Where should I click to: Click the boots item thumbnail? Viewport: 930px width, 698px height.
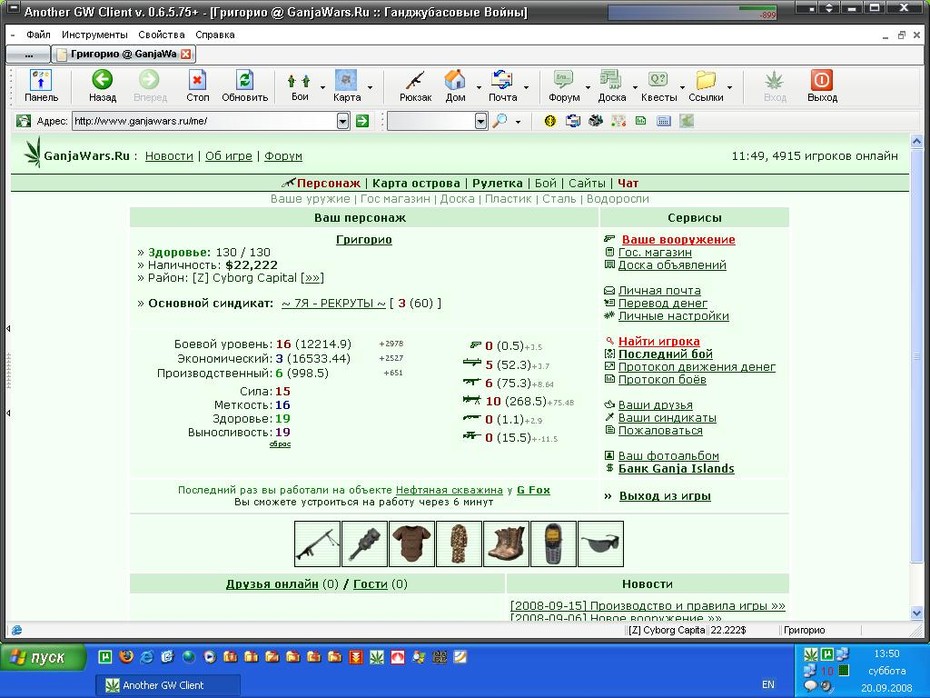506,544
